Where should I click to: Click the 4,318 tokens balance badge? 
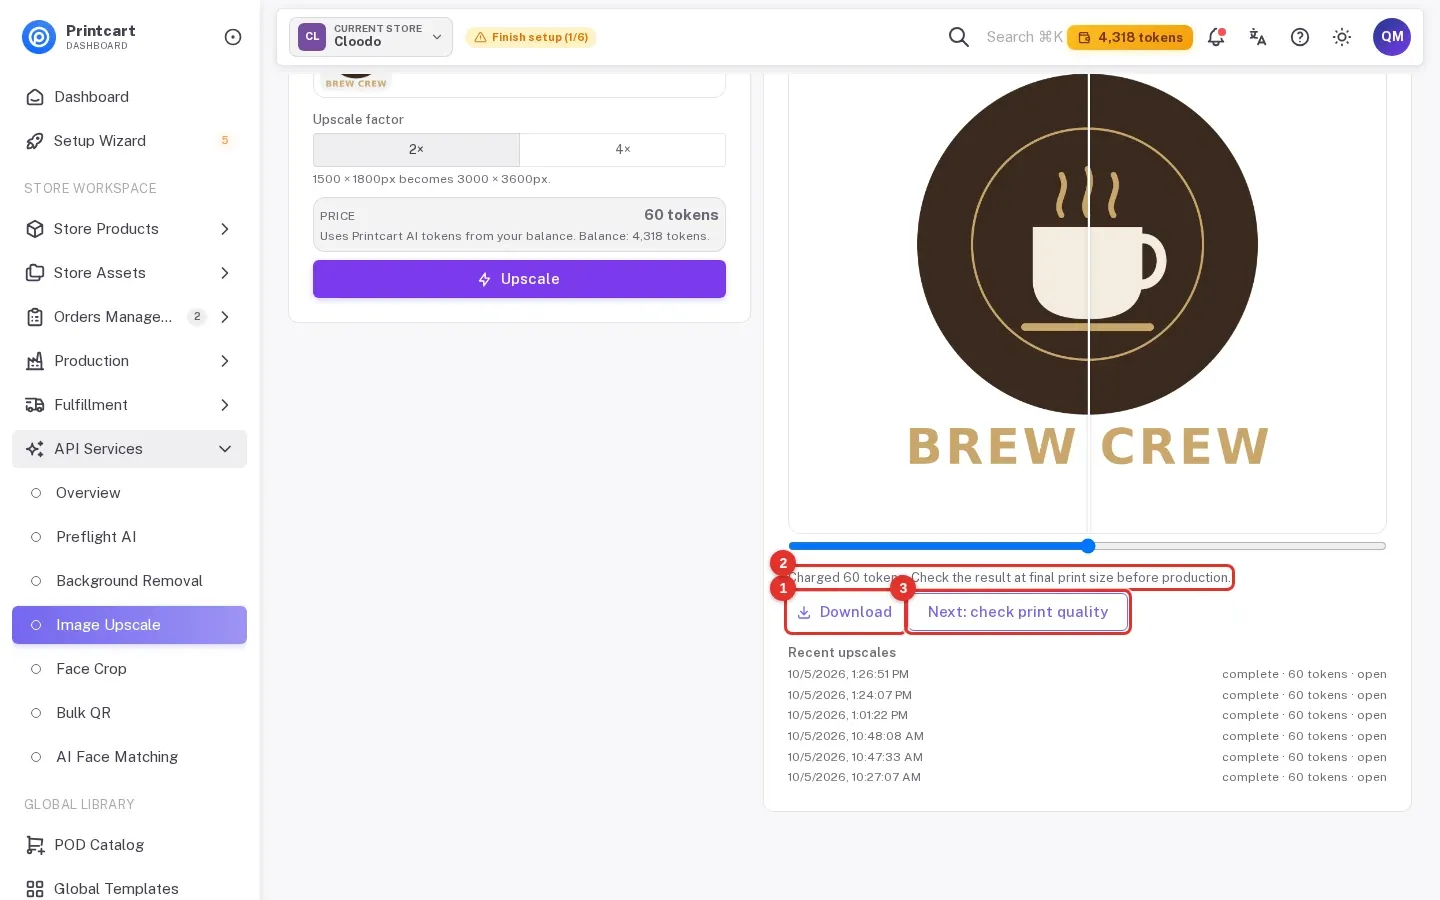[1130, 37]
